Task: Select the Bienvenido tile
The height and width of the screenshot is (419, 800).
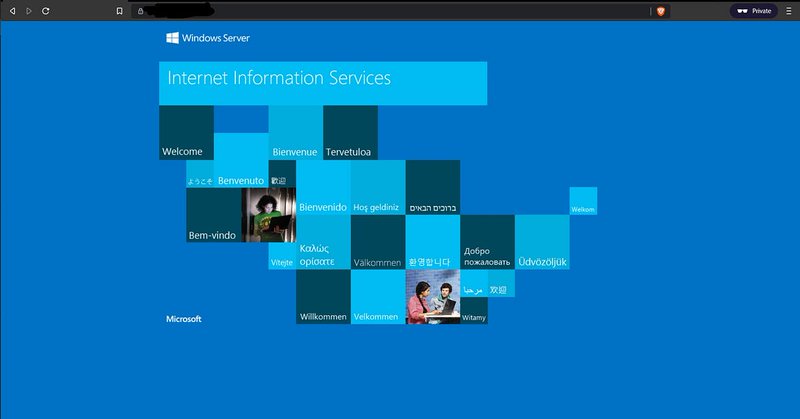Action: point(323,187)
